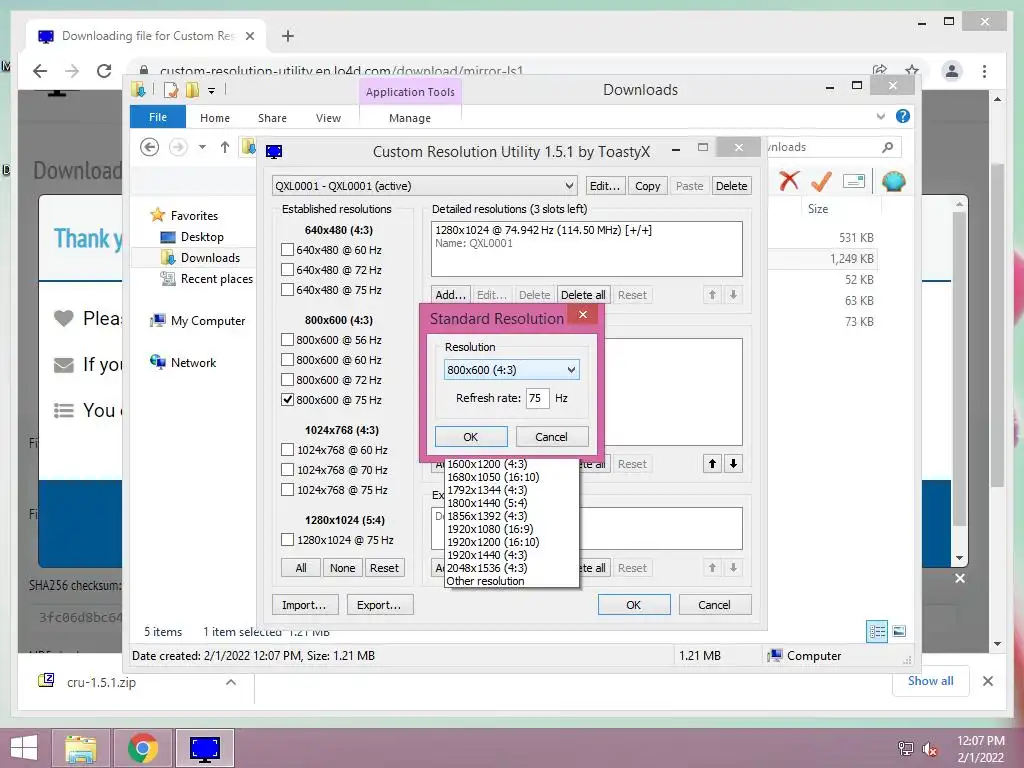The height and width of the screenshot is (768, 1024).
Task: Click the blue shell toolbar icon
Action: [893, 181]
